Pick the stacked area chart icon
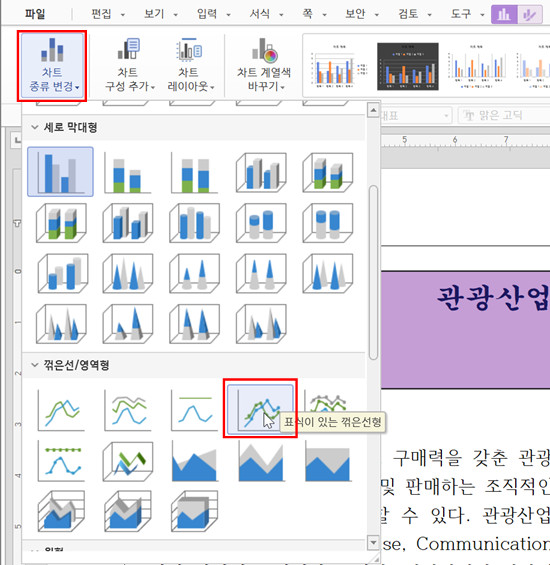This screenshot has width=550, height=565. (261, 461)
